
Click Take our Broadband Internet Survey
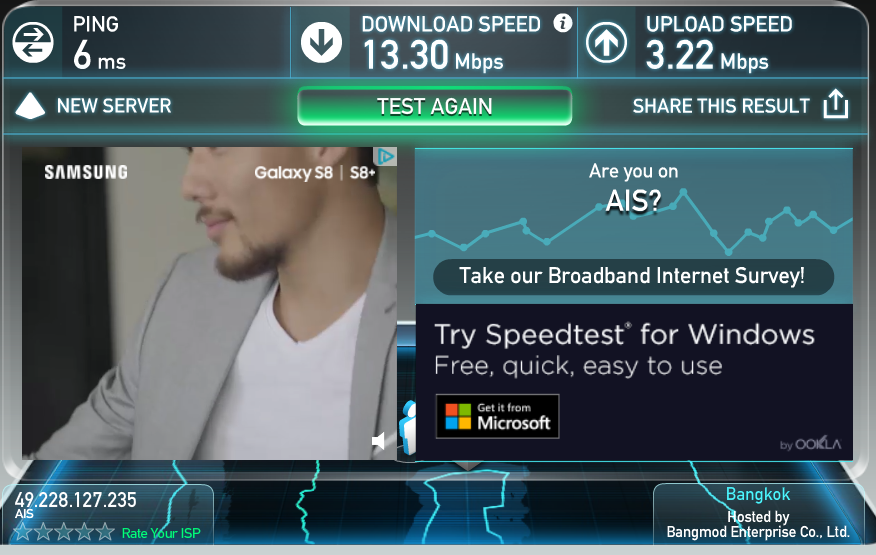[x=633, y=277]
